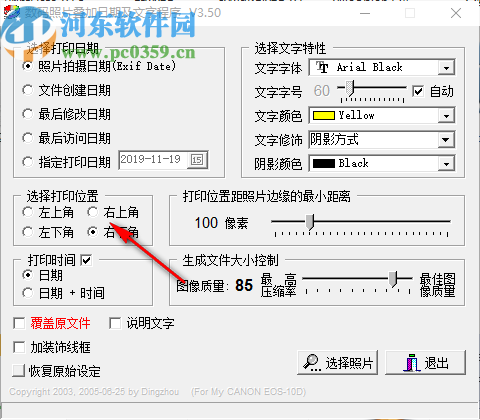The height and width of the screenshot is (420, 480).
Task: Click the 选择照片 button
Action: point(338,362)
